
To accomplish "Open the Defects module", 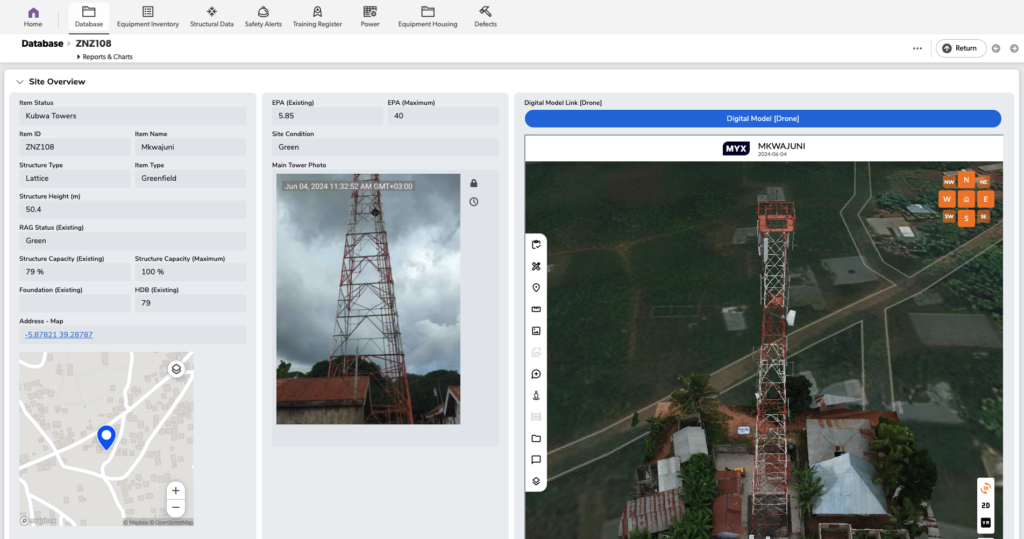I will coord(485,16).
